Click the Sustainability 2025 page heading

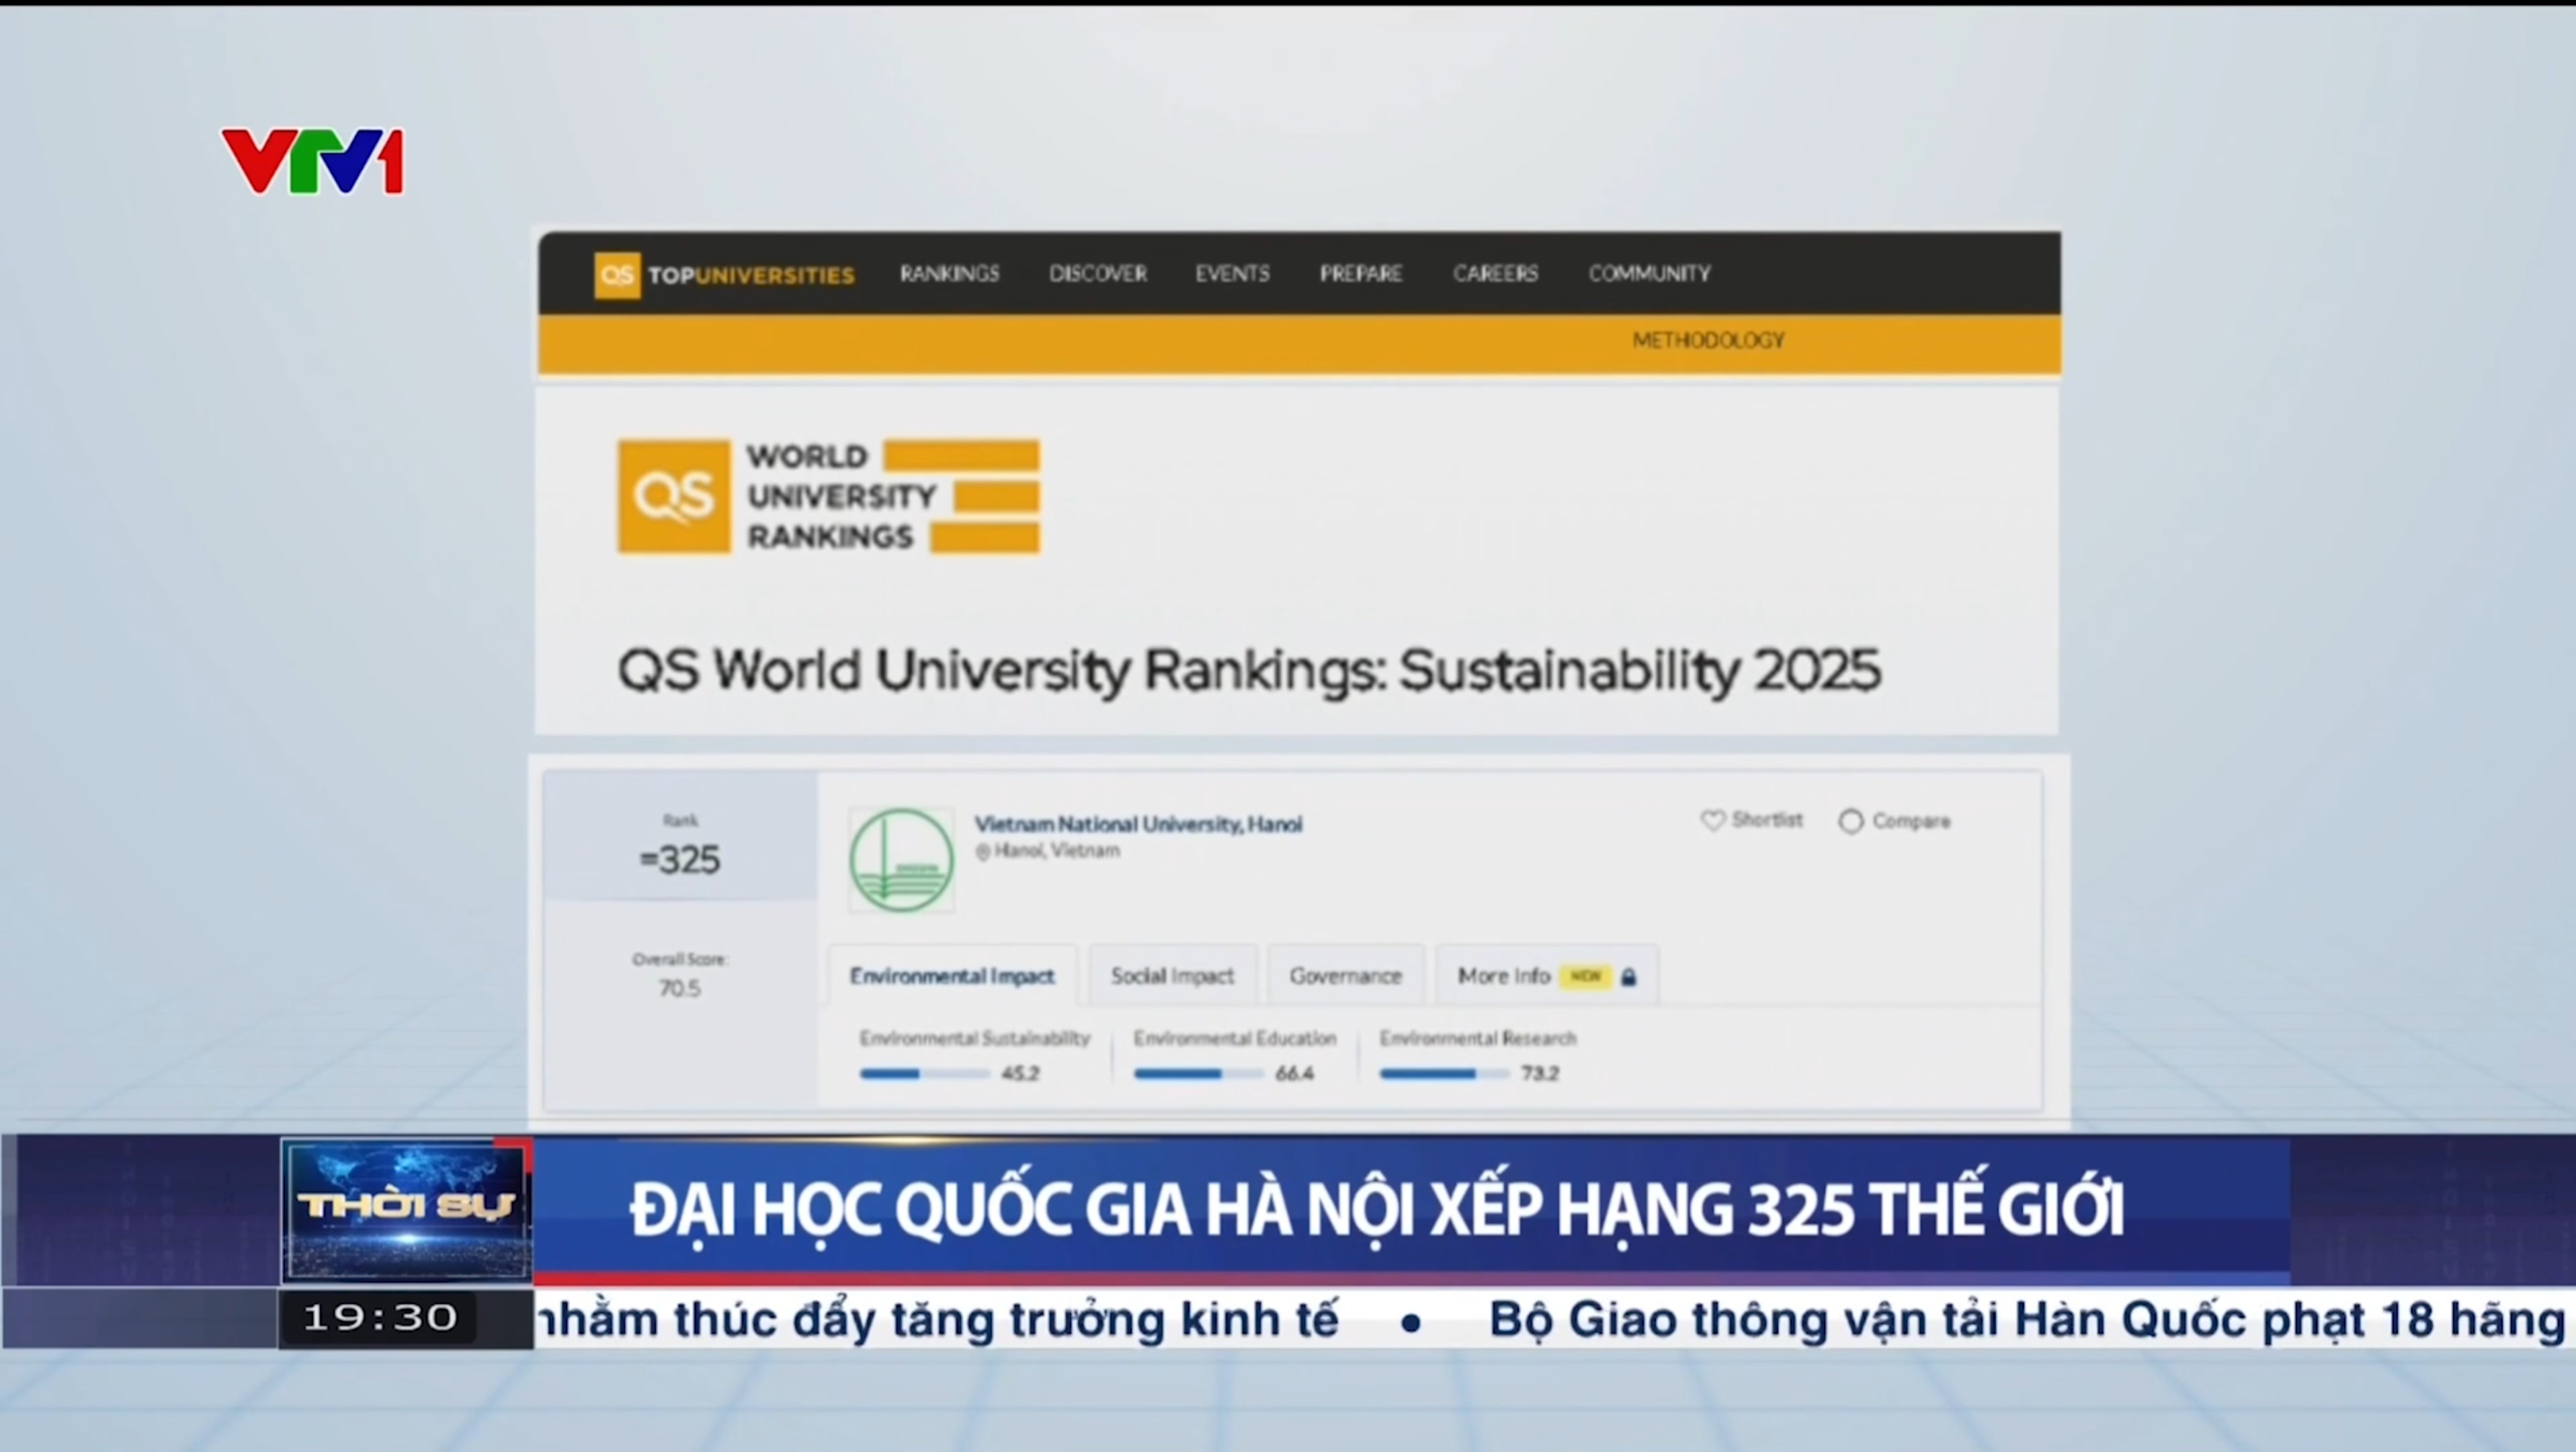tap(1249, 671)
